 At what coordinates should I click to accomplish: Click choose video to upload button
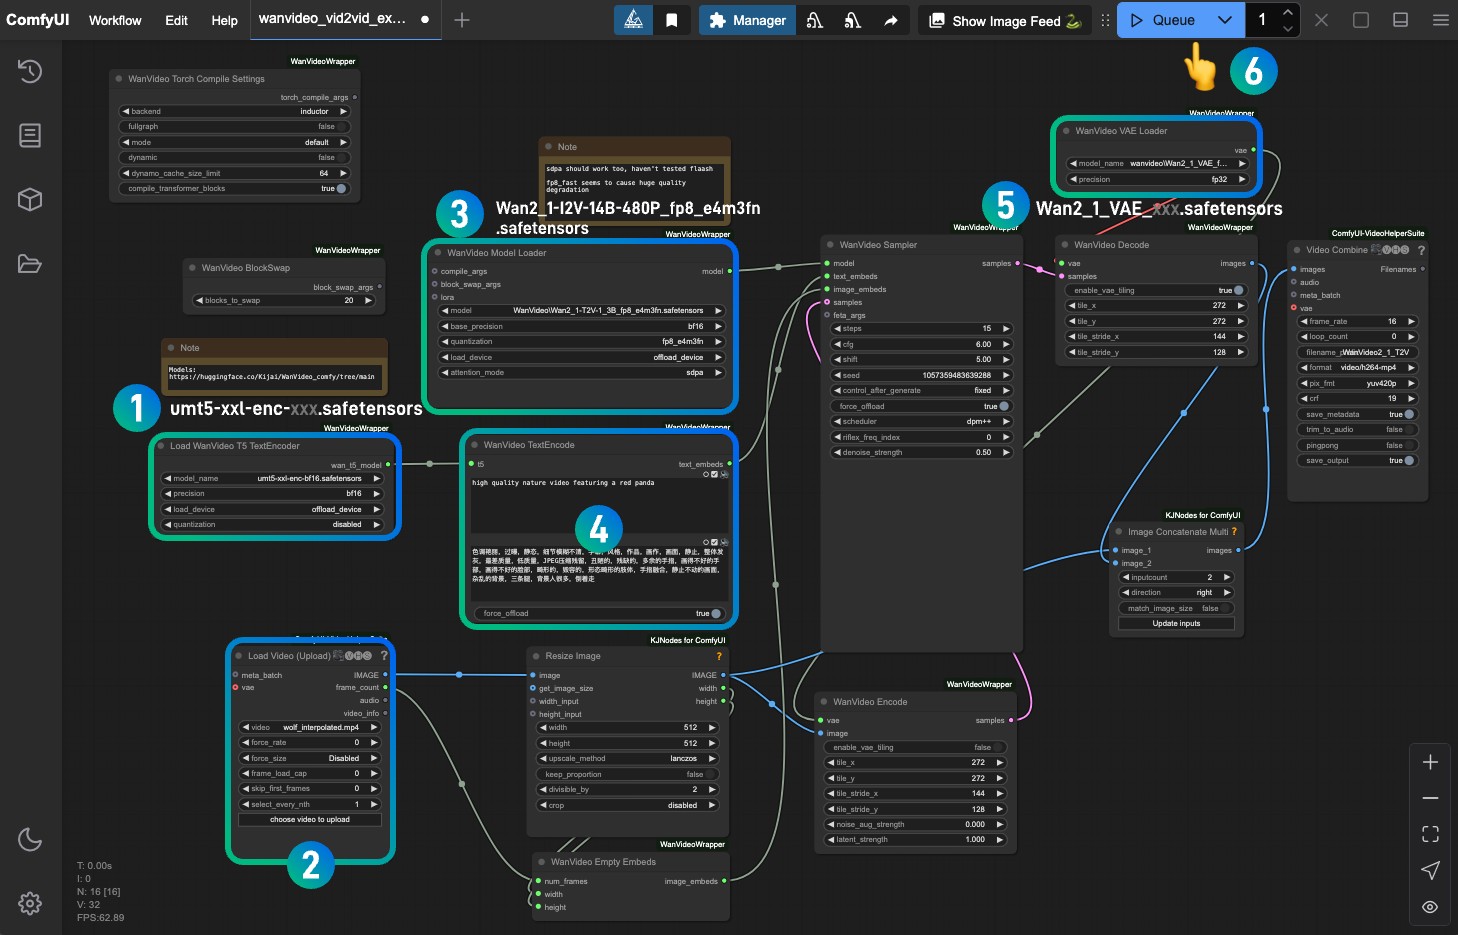(310, 819)
